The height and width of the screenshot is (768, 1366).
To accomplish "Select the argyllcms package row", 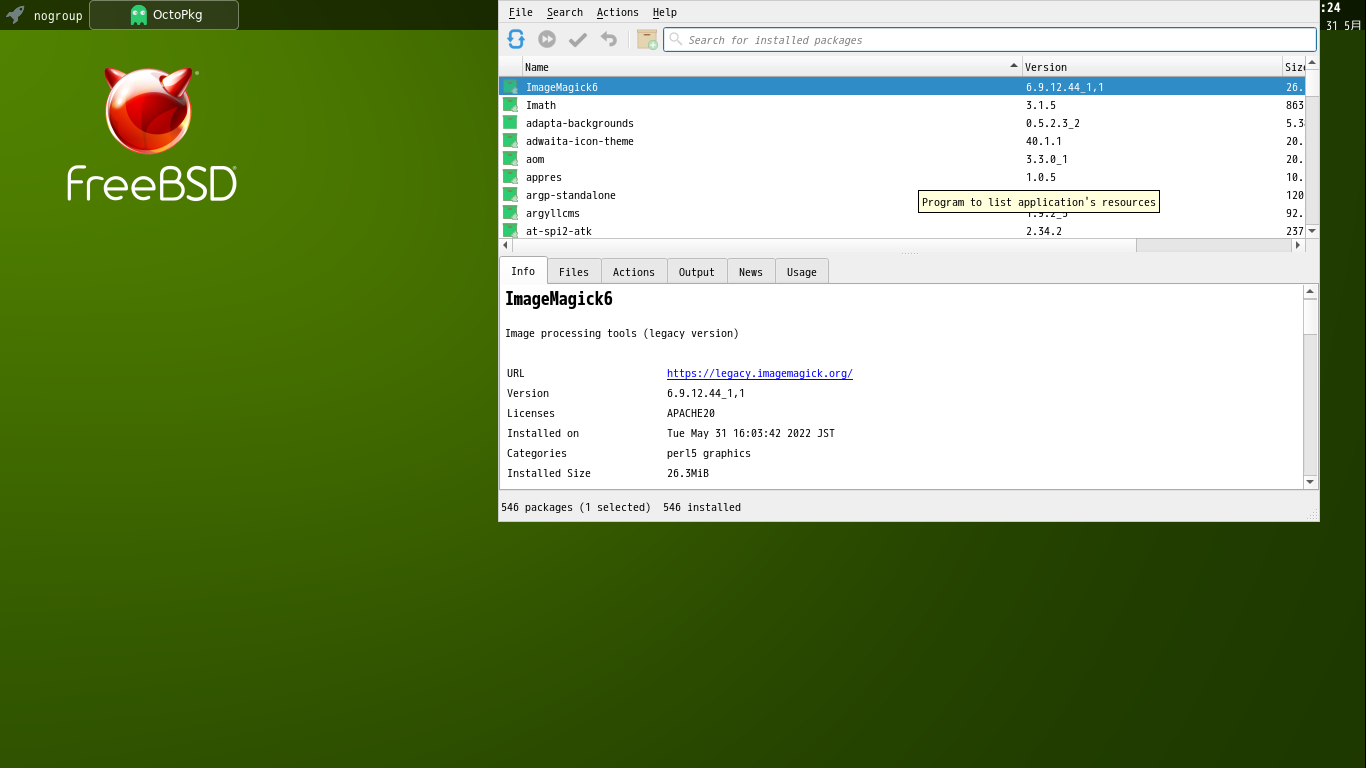I will pyautogui.click(x=902, y=213).
